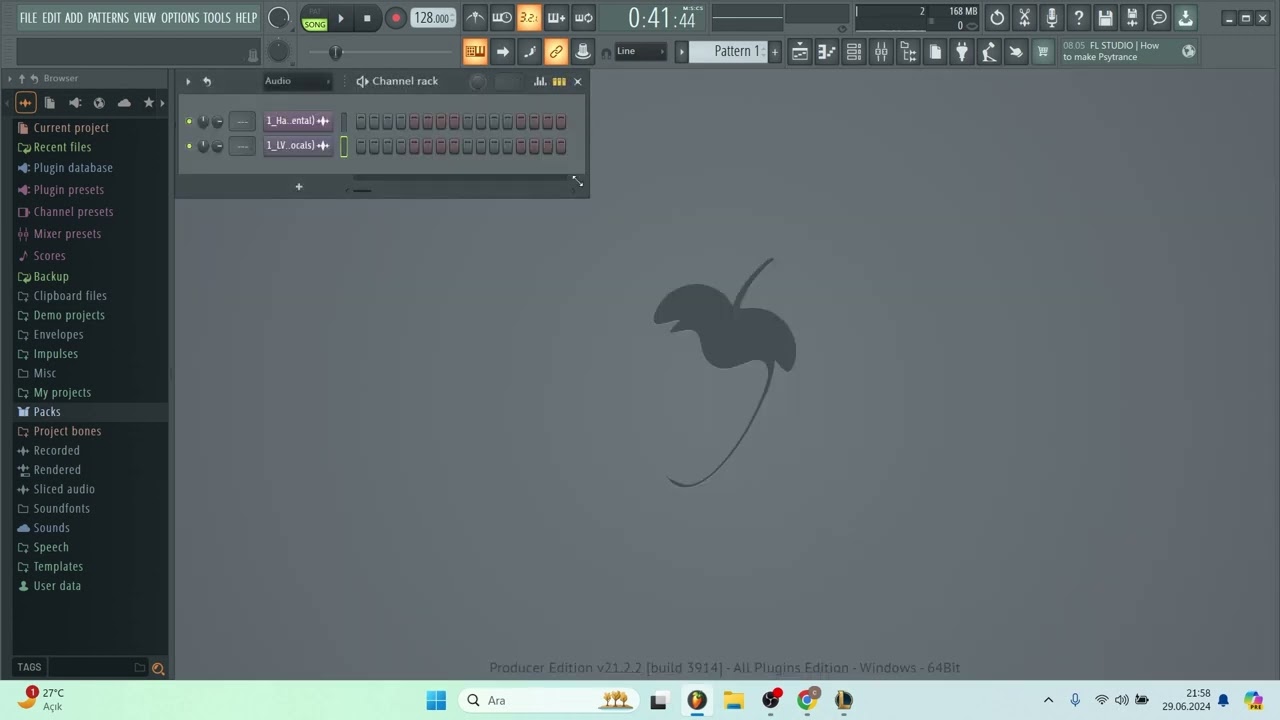Arm the Record button
1280x720 pixels.
395,18
